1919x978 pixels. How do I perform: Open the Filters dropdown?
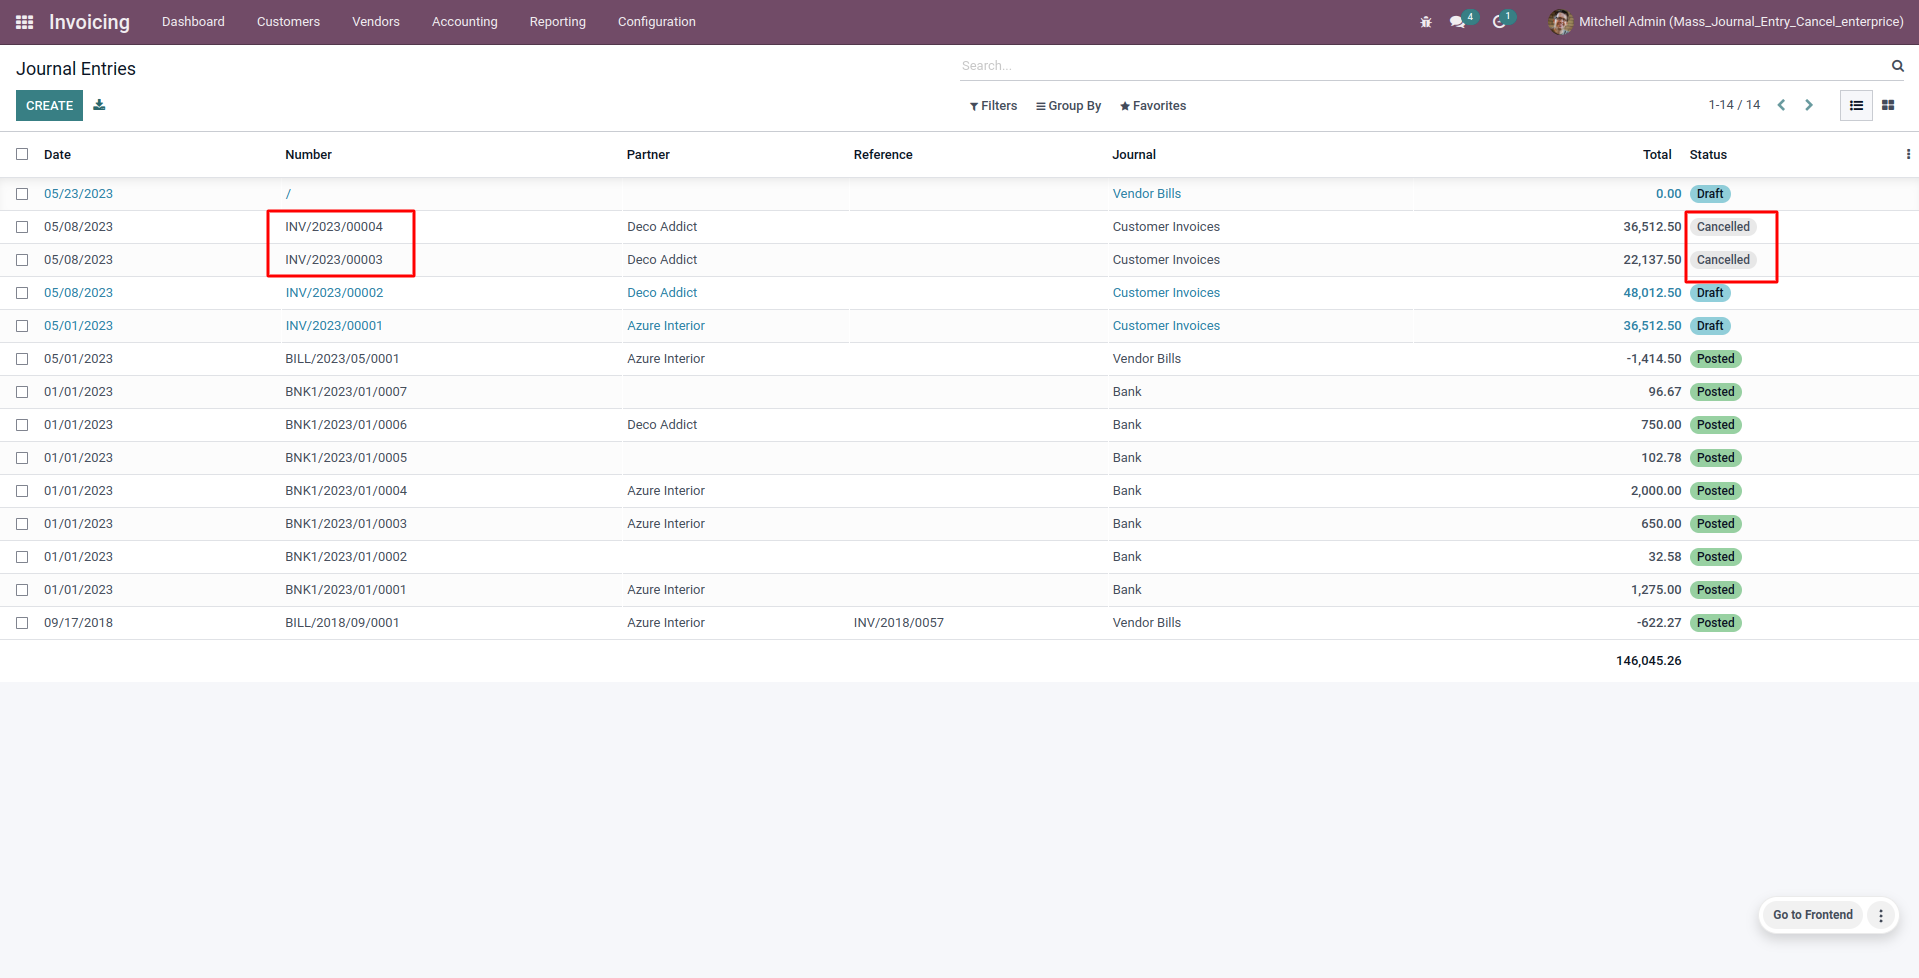point(993,106)
